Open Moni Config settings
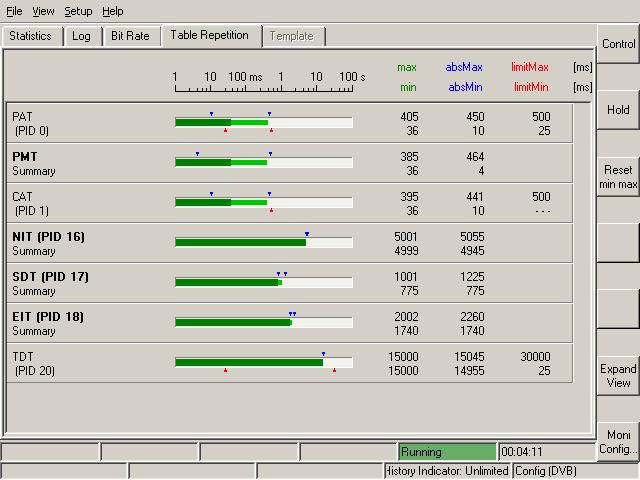This screenshot has height=480, width=640. (618, 442)
